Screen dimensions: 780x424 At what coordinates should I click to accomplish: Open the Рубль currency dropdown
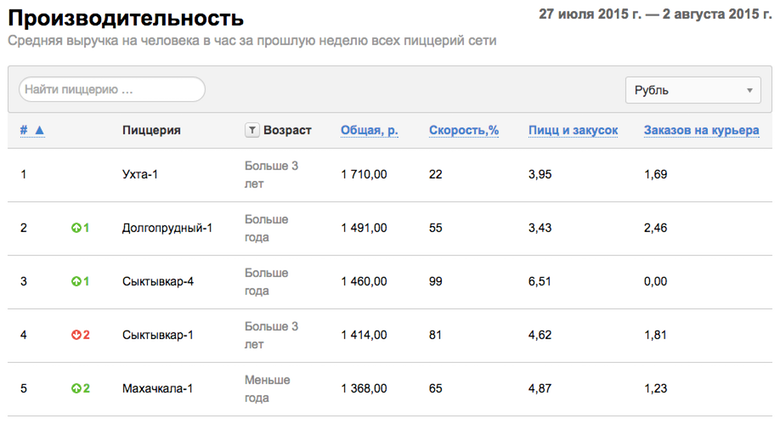[693, 90]
